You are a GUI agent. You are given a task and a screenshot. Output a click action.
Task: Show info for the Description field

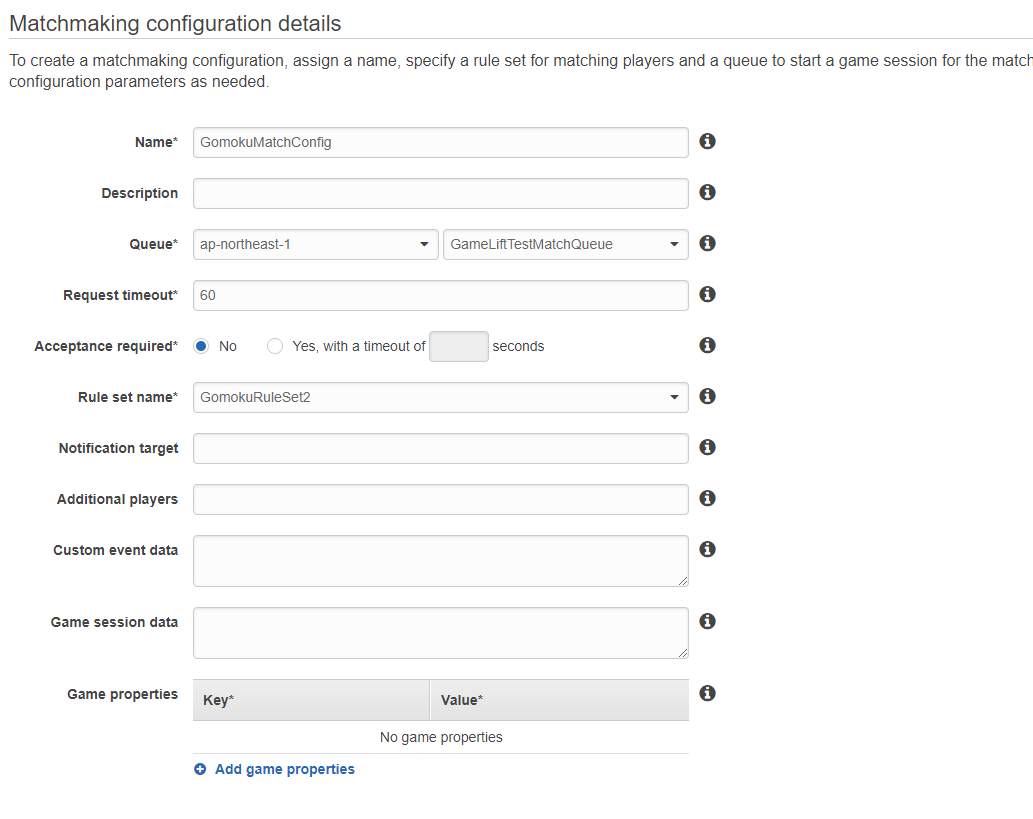click(x=707, y=192)
